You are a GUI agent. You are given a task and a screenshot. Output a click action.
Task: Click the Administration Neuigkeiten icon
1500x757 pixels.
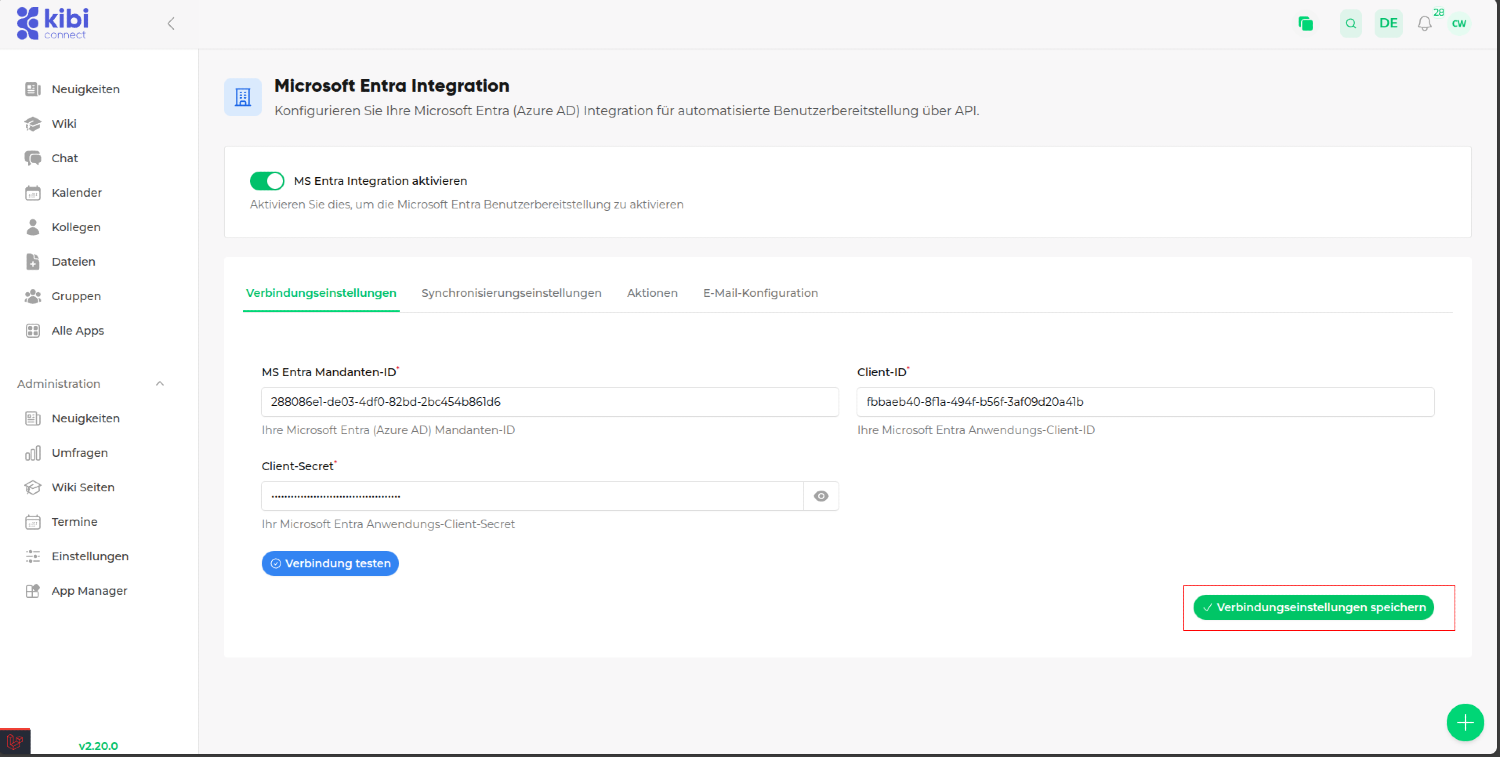33,418
